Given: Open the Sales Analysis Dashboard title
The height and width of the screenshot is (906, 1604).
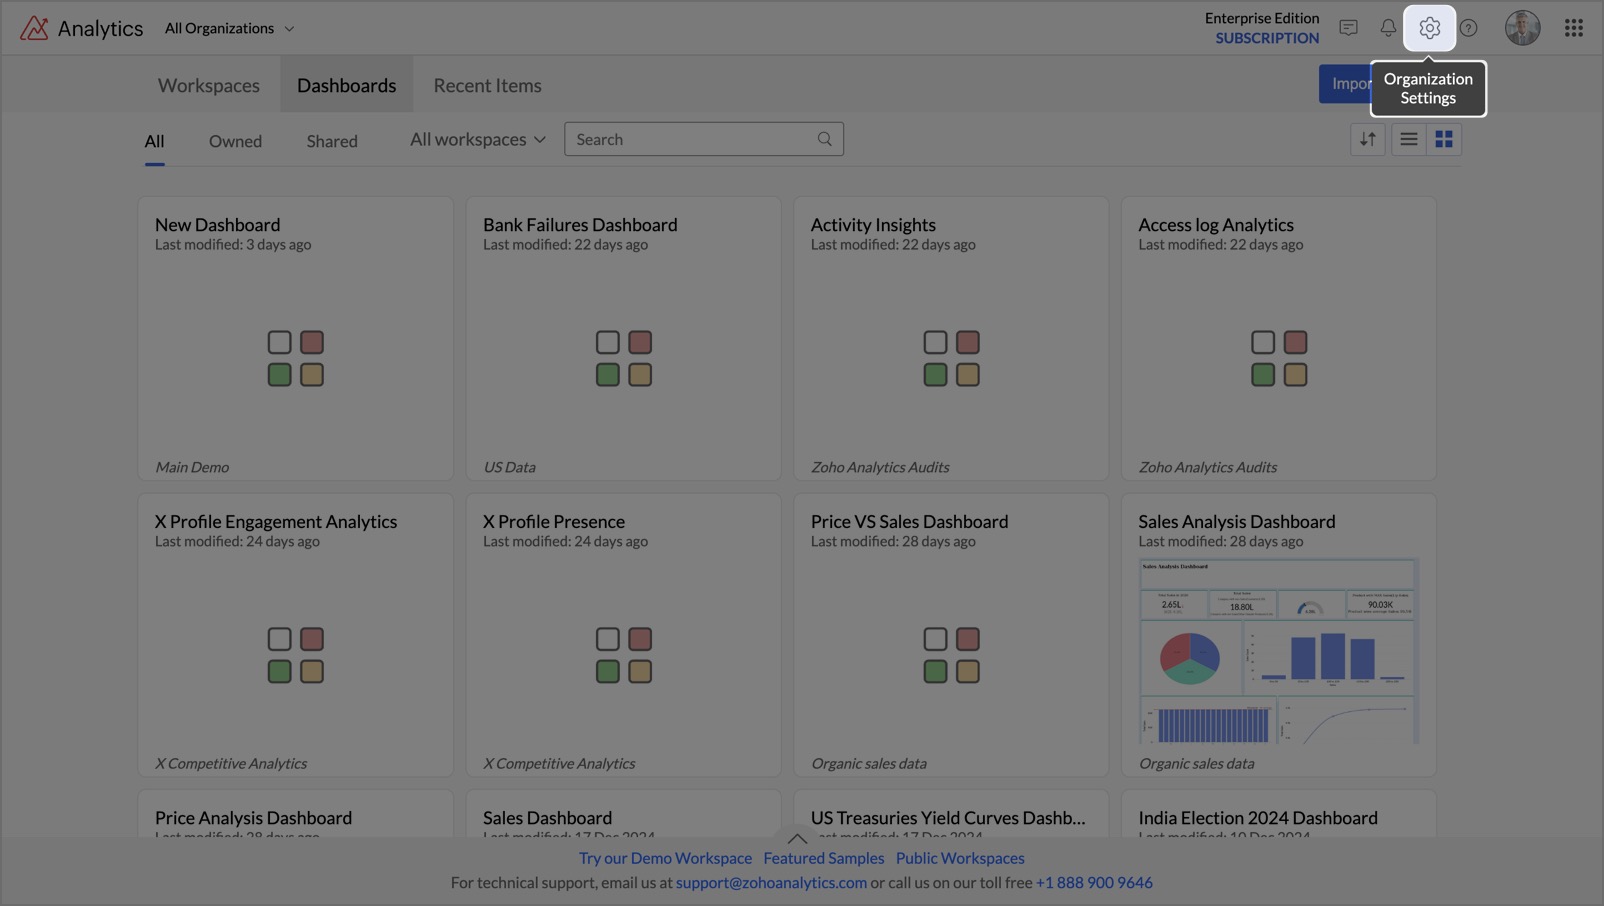Looking at the screenshot, I should pos(1237,522).
